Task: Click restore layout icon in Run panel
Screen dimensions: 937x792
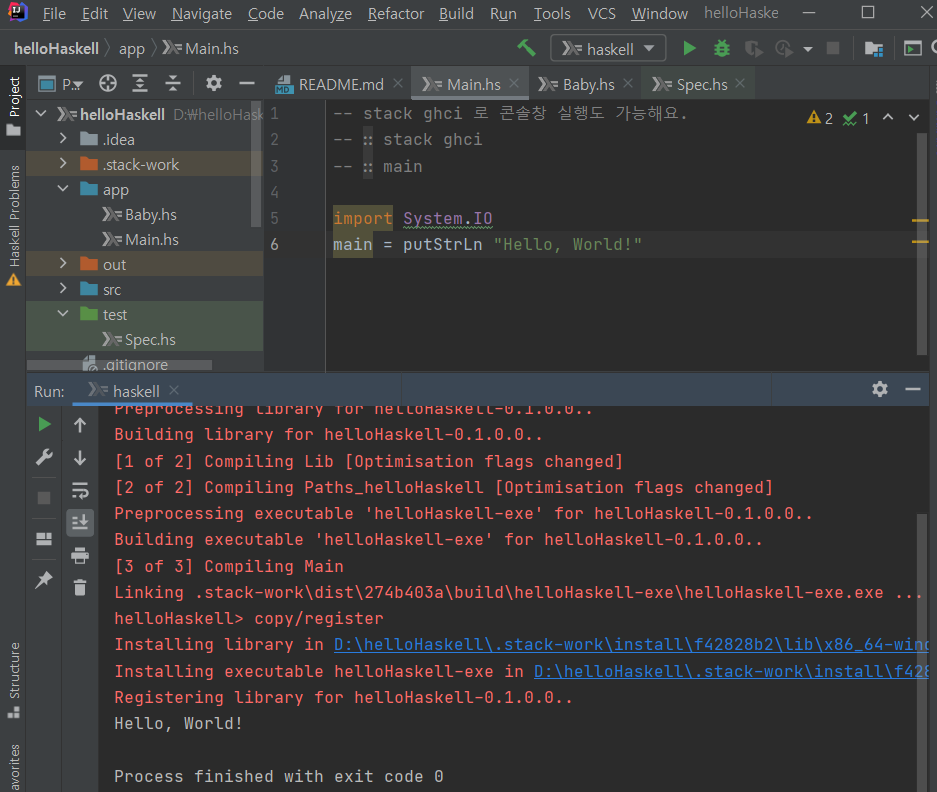Action: click(44, 539)
